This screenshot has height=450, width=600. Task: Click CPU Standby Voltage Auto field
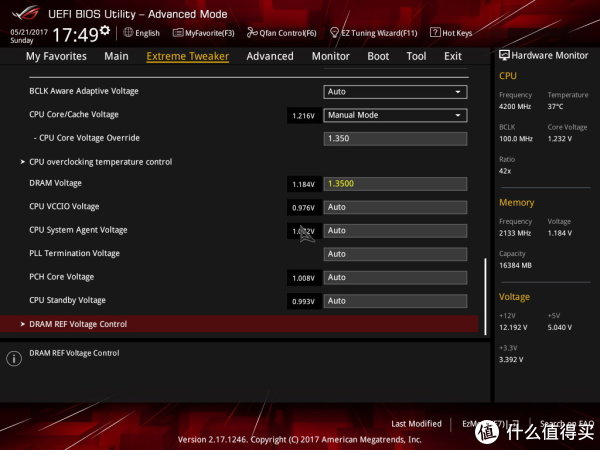[x=395, y=301]
